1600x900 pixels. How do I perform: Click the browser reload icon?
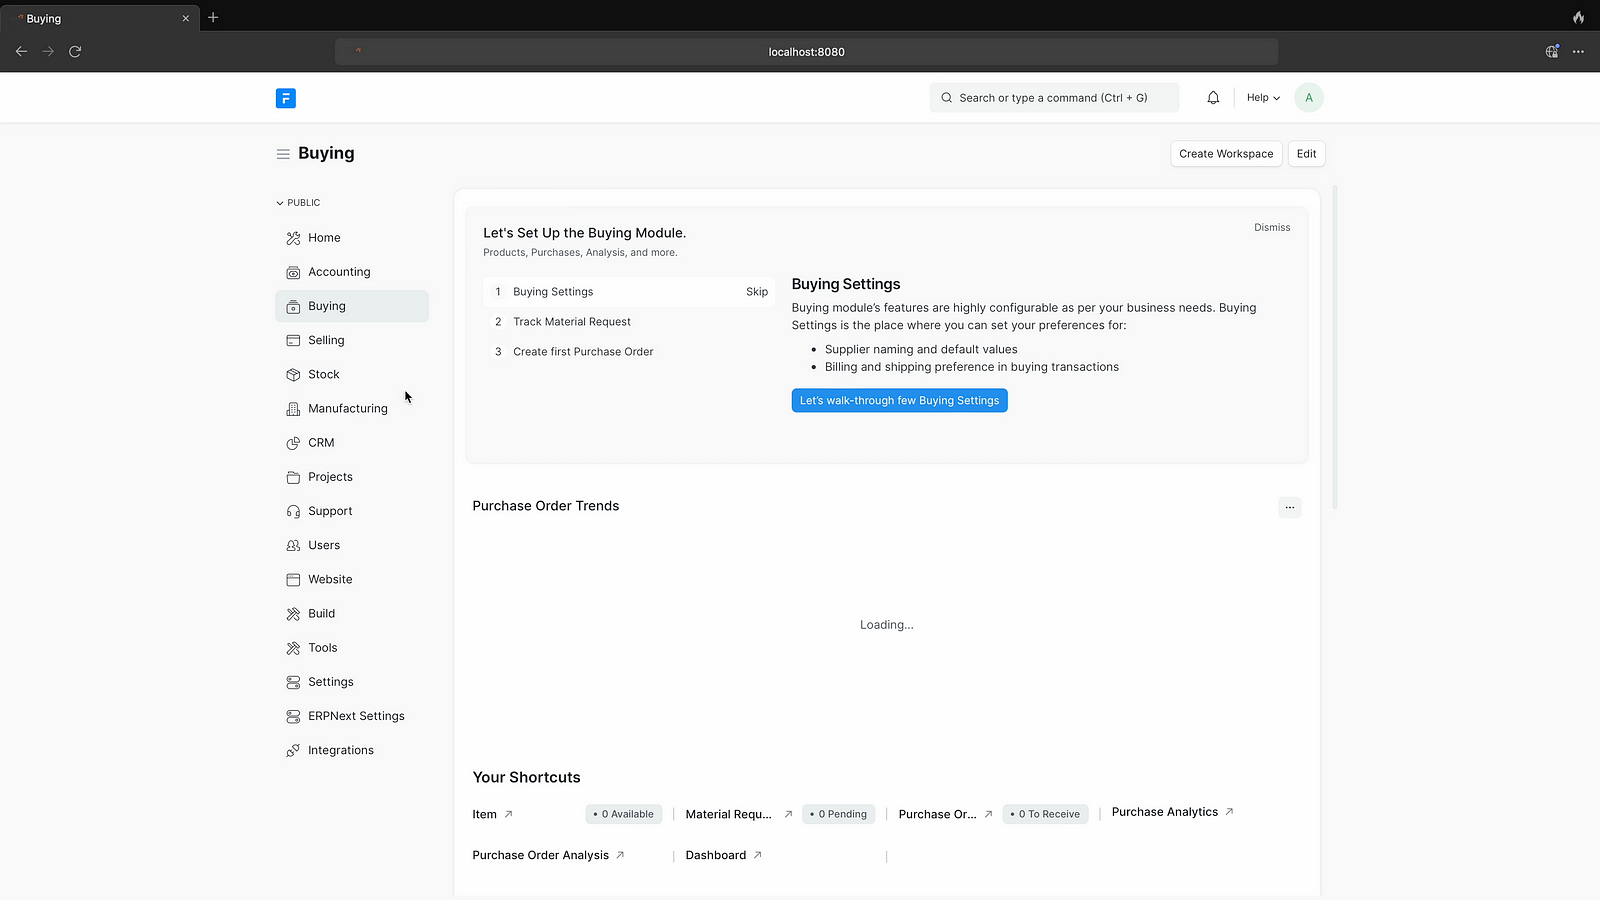[75, 52]
